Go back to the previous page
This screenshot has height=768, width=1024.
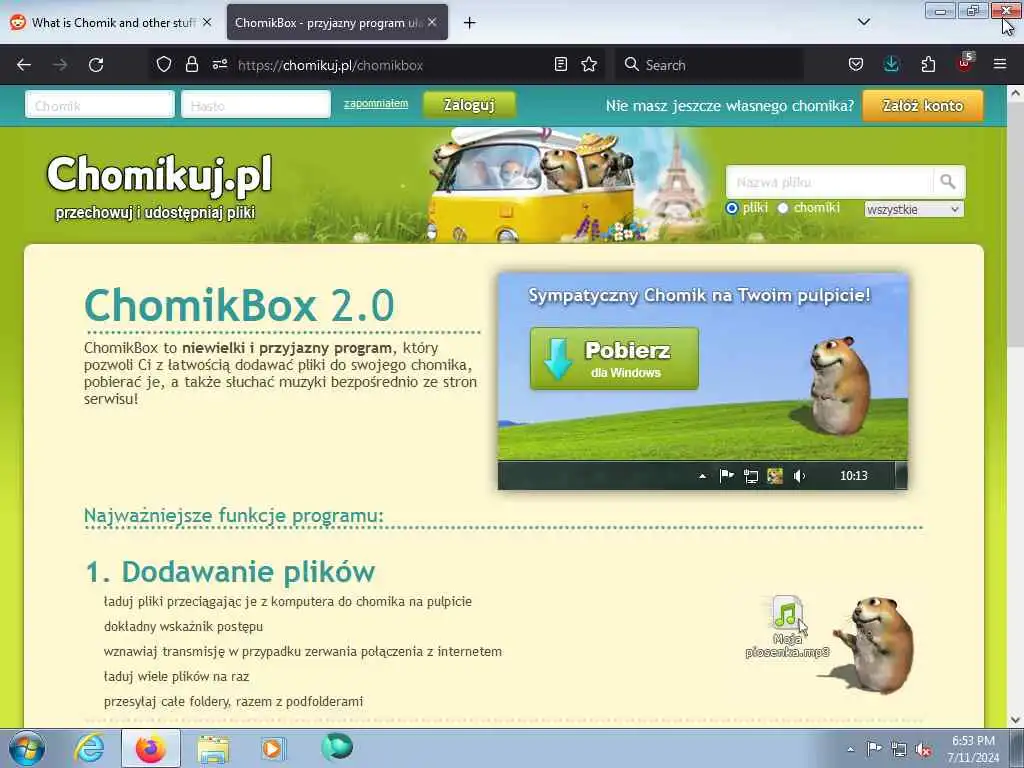[24, 65]
